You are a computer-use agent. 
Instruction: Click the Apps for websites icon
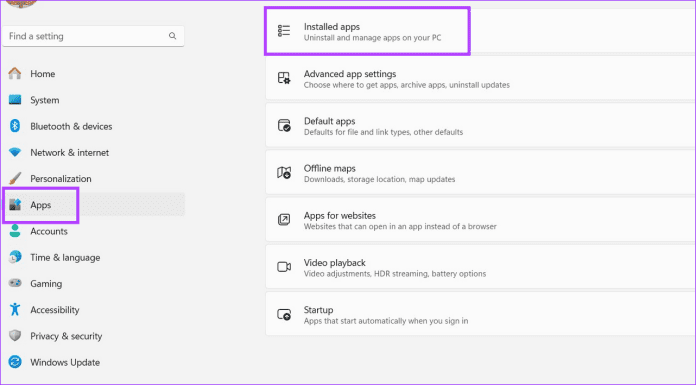[x=284, y=220]
